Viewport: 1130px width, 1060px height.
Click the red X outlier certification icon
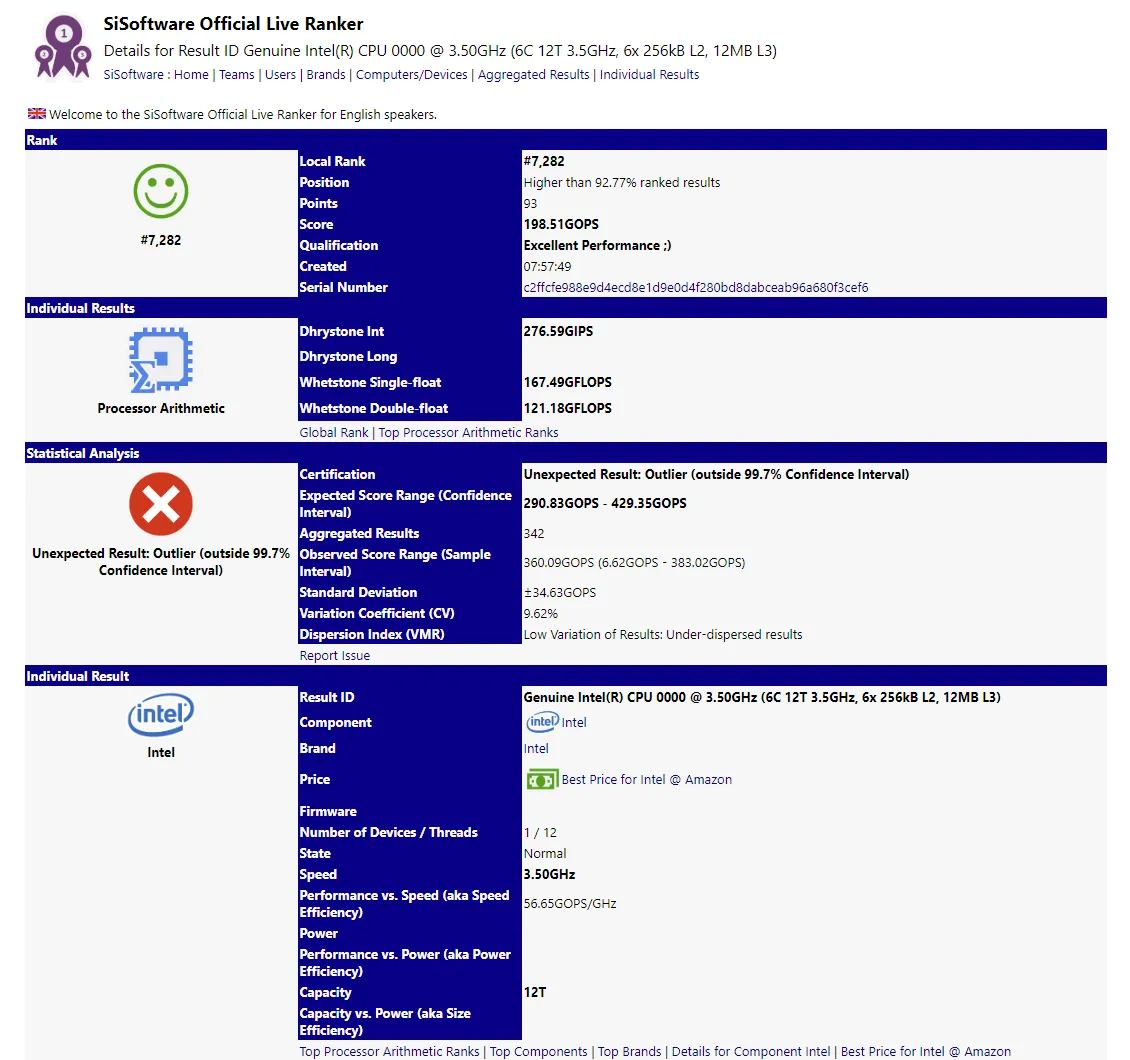[161, 504]
